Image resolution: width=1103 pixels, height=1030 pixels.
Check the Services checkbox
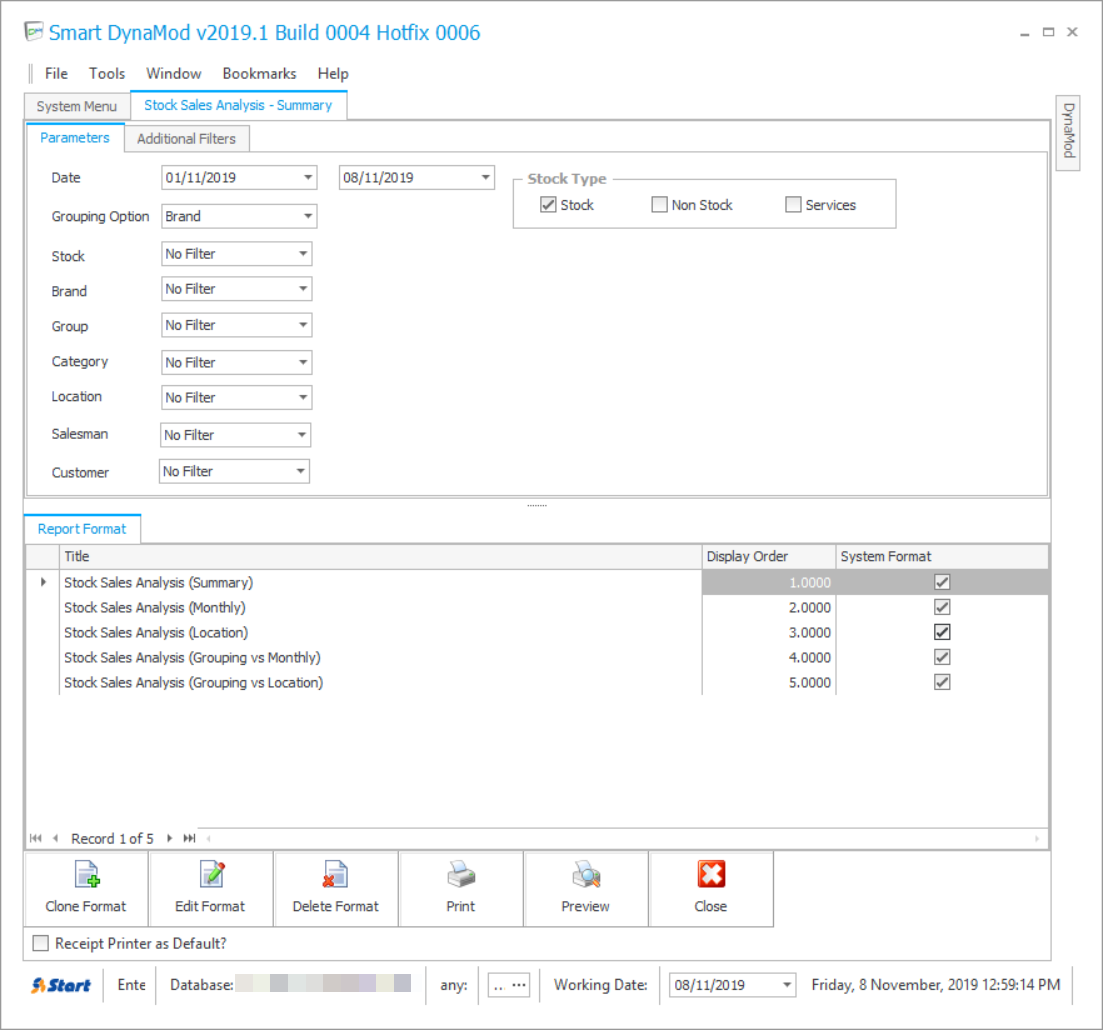(x=793, y=205)
